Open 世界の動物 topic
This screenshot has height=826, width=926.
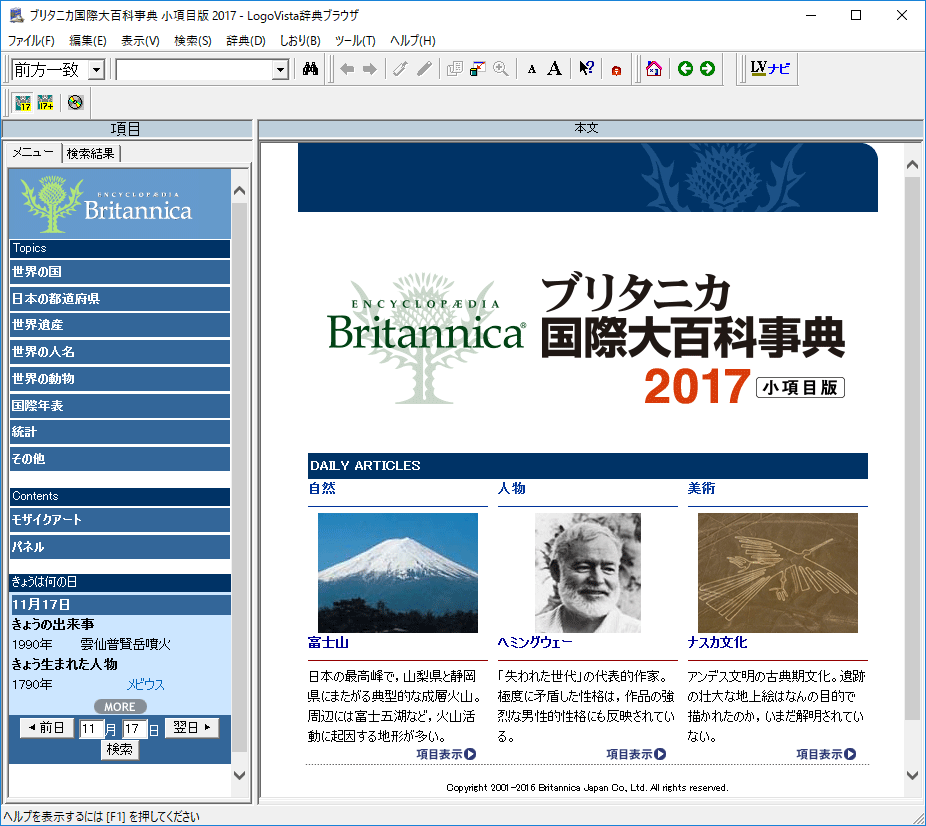[x=120, y=378]
